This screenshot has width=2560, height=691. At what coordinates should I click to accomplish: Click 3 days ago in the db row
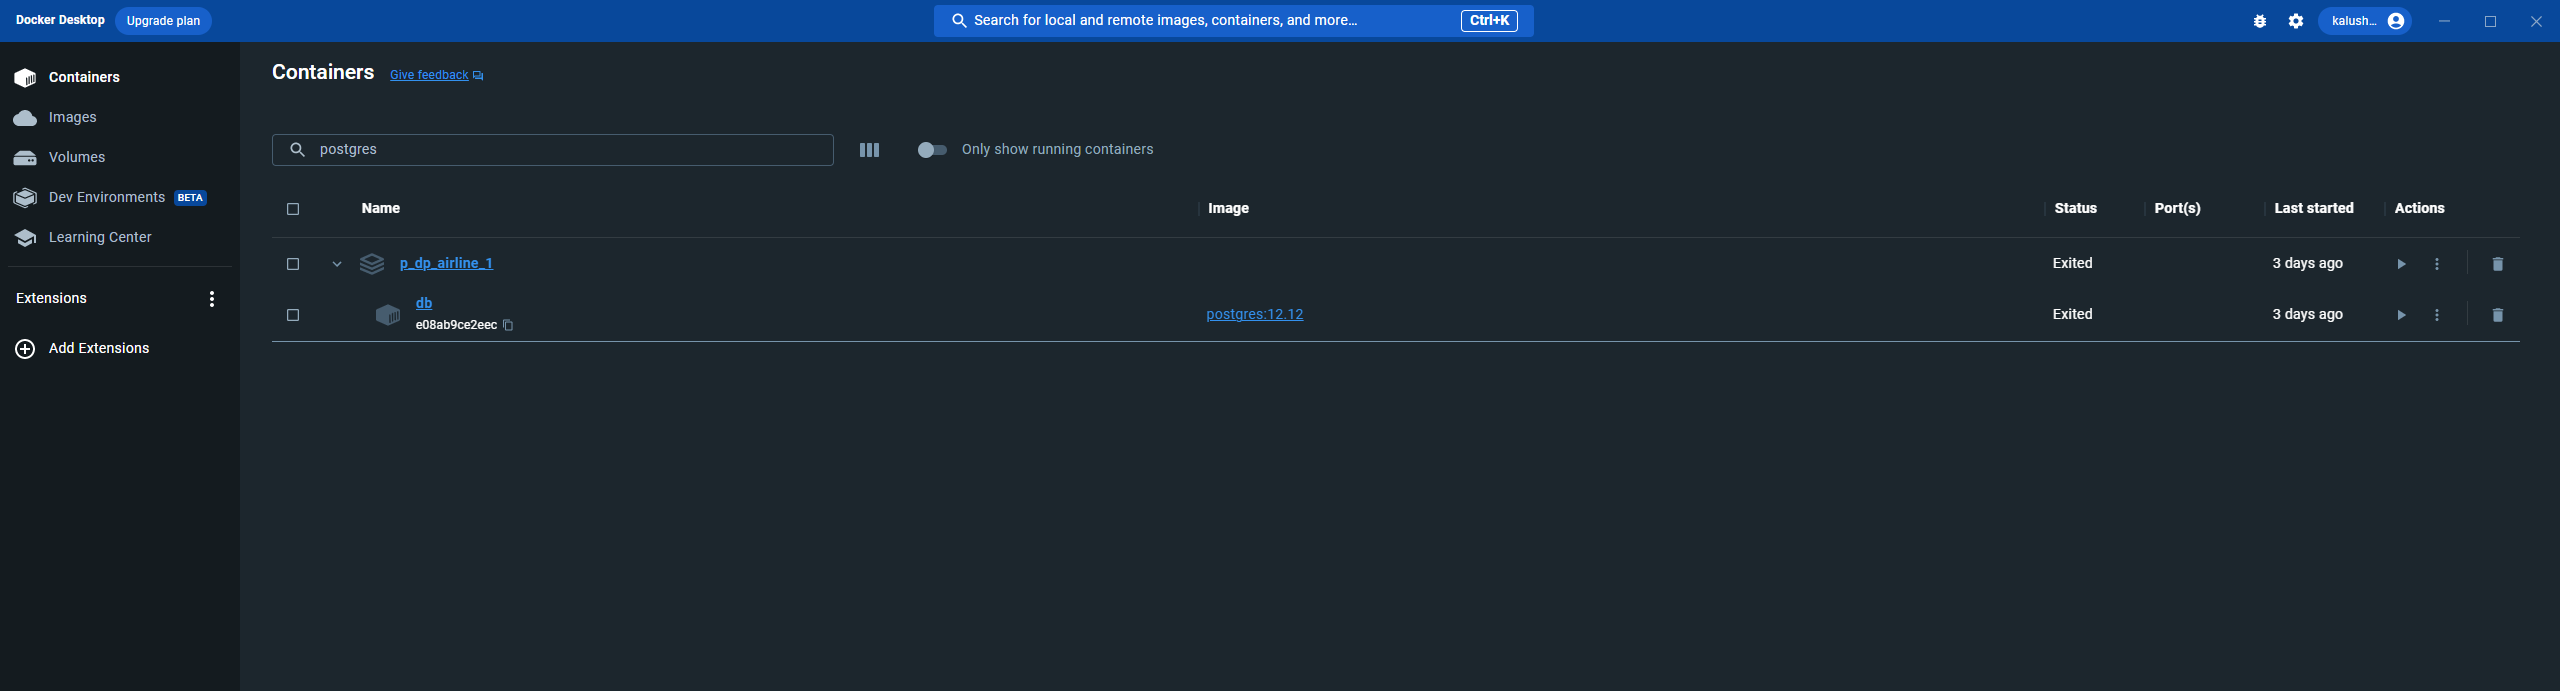(x=2307, y=314)
